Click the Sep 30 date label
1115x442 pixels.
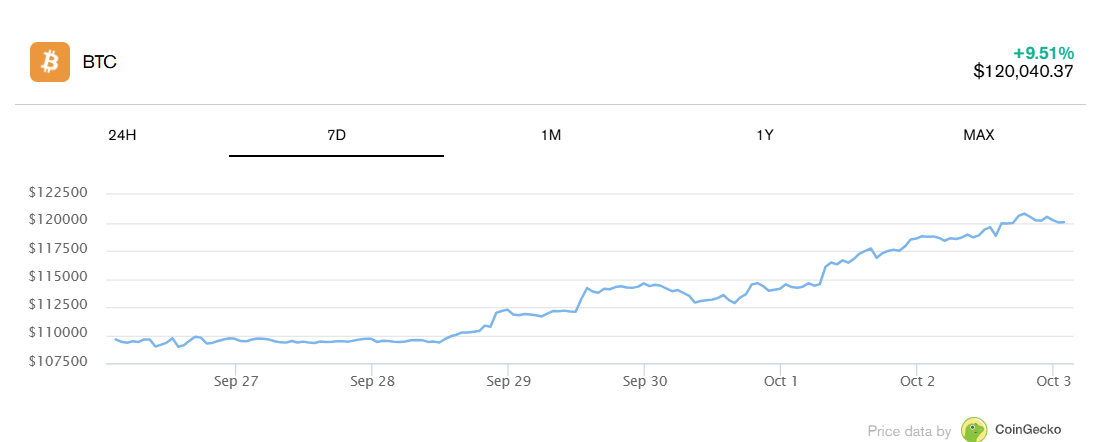644,381
